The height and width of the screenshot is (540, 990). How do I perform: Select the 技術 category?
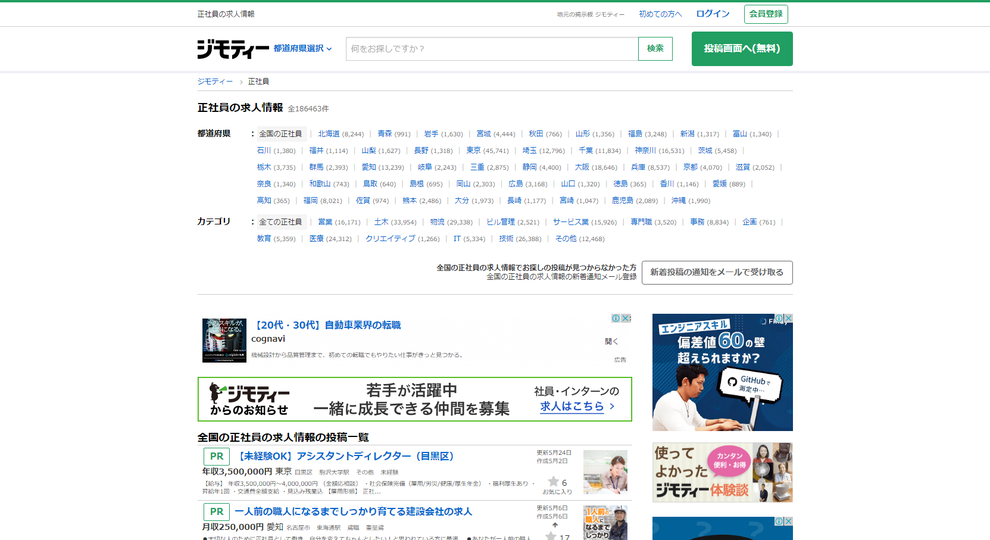pos(506,239)
